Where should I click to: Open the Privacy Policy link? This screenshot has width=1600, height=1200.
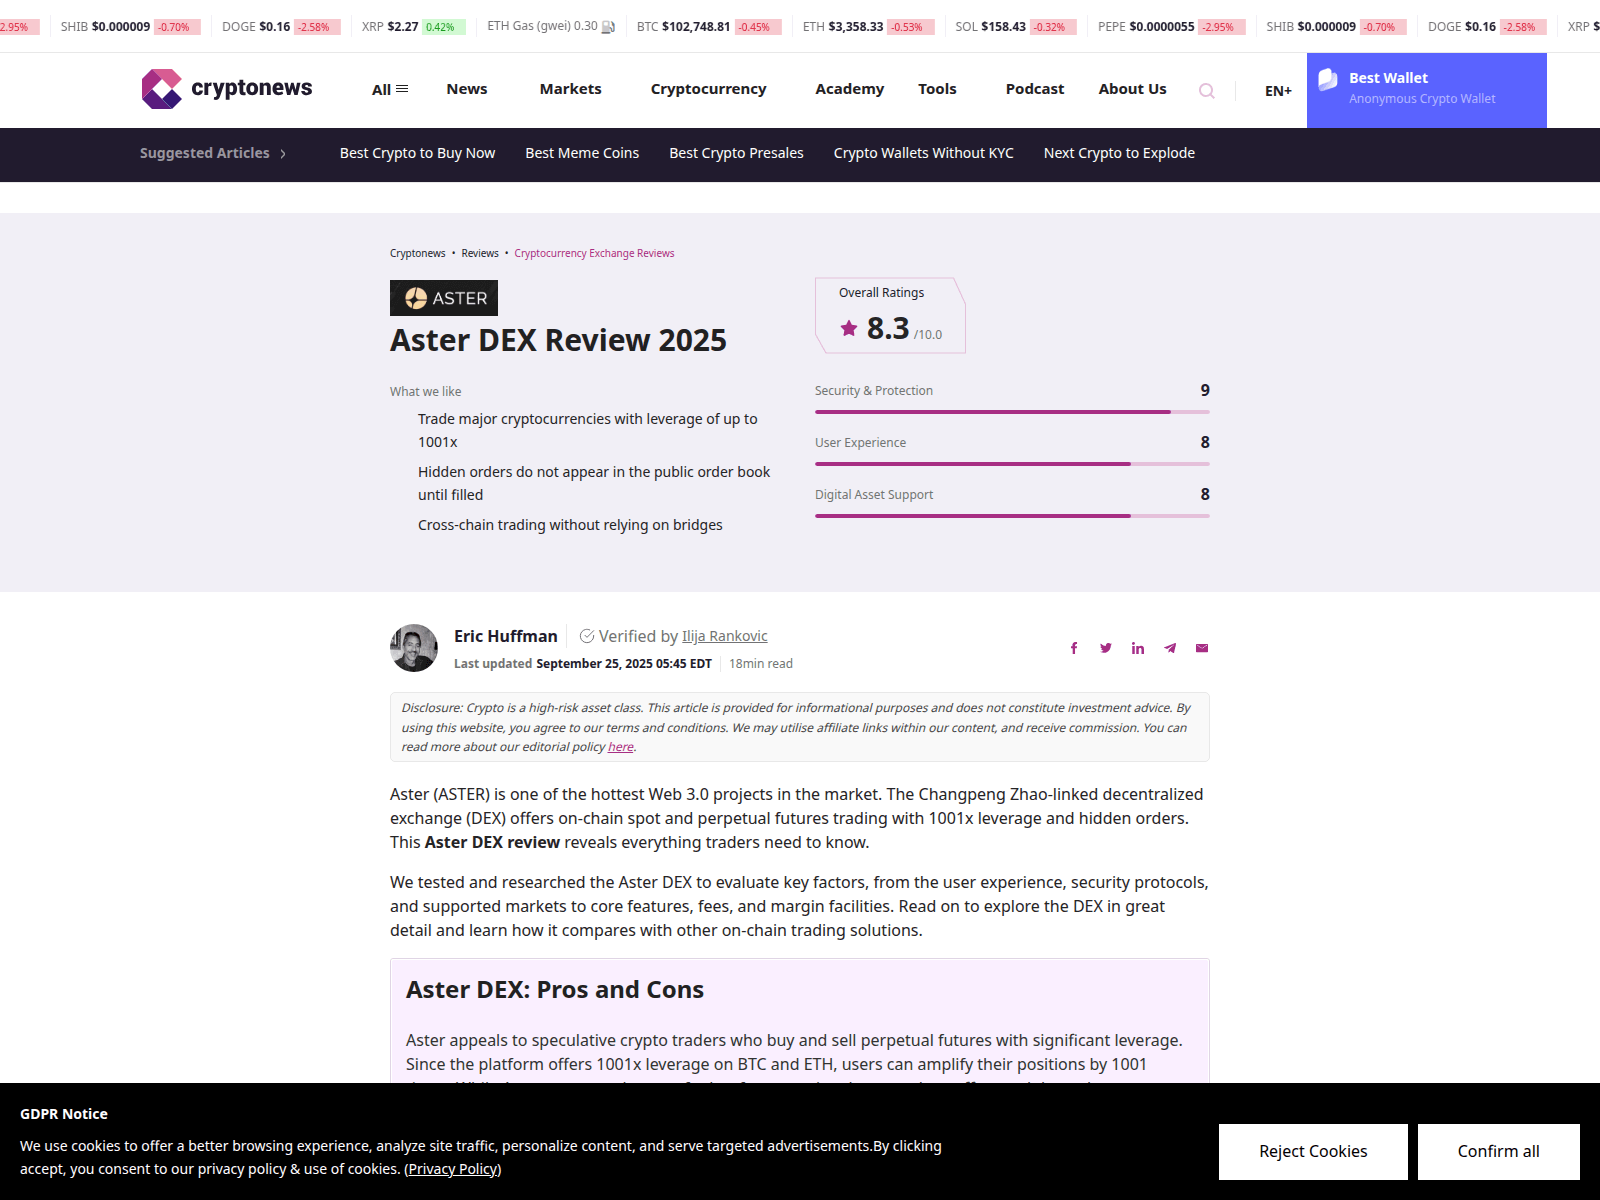453,1169
